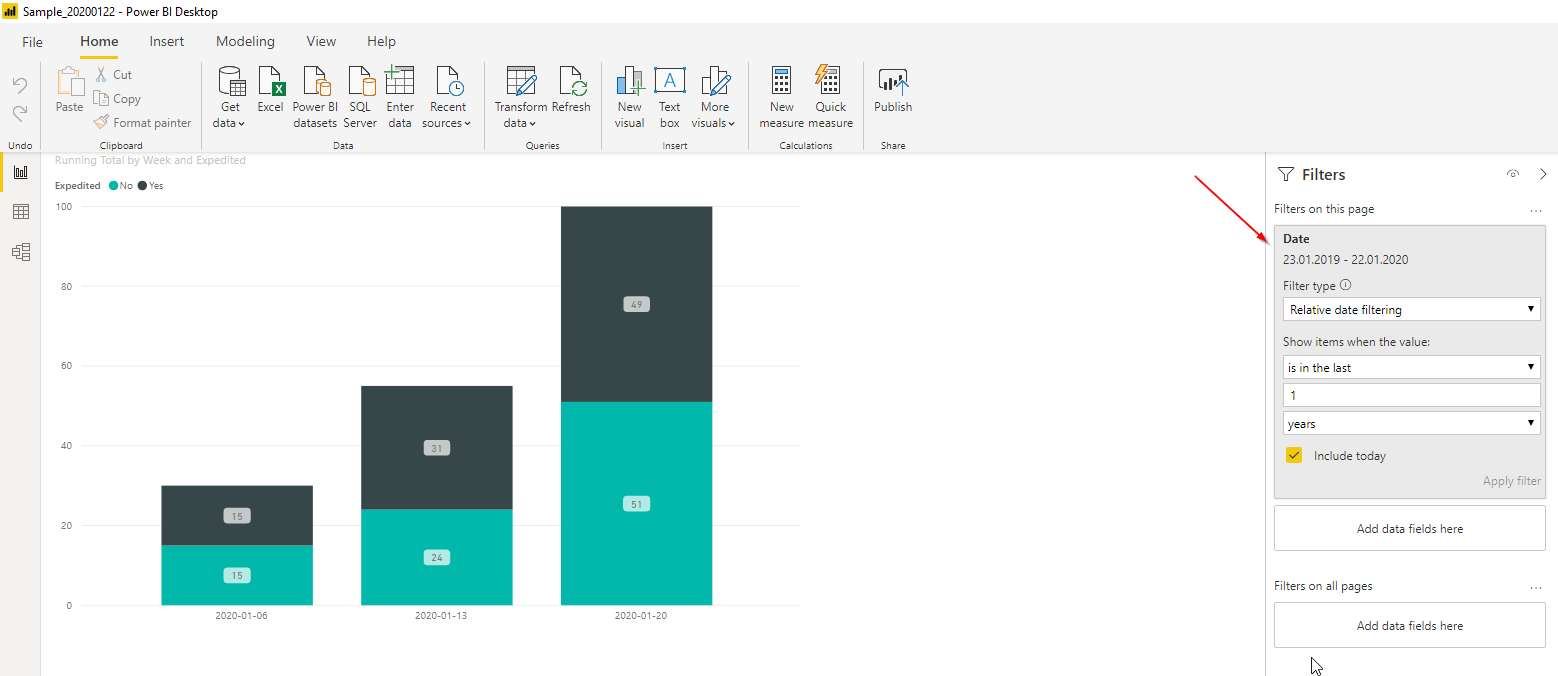Viewport: 1558px width, 676px height.
Task: Click the teal bar segment labeled 51
Action: [636, 503]
